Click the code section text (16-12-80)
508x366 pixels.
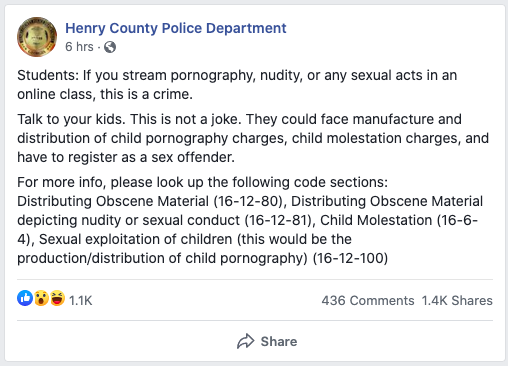click(248, 201)
